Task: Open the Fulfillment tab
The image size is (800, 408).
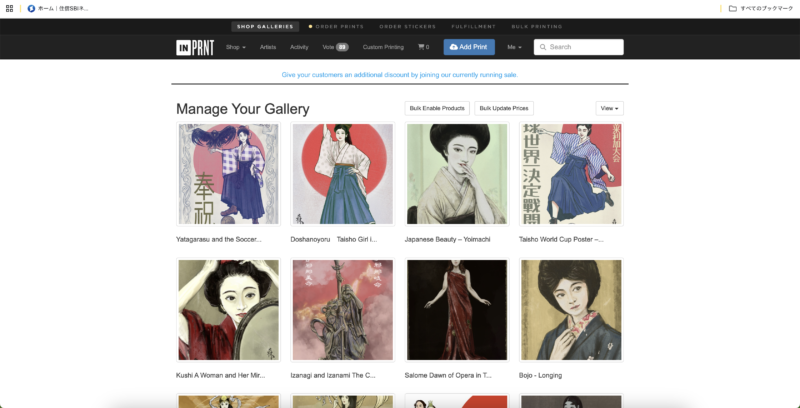Action: coord(473,27)
